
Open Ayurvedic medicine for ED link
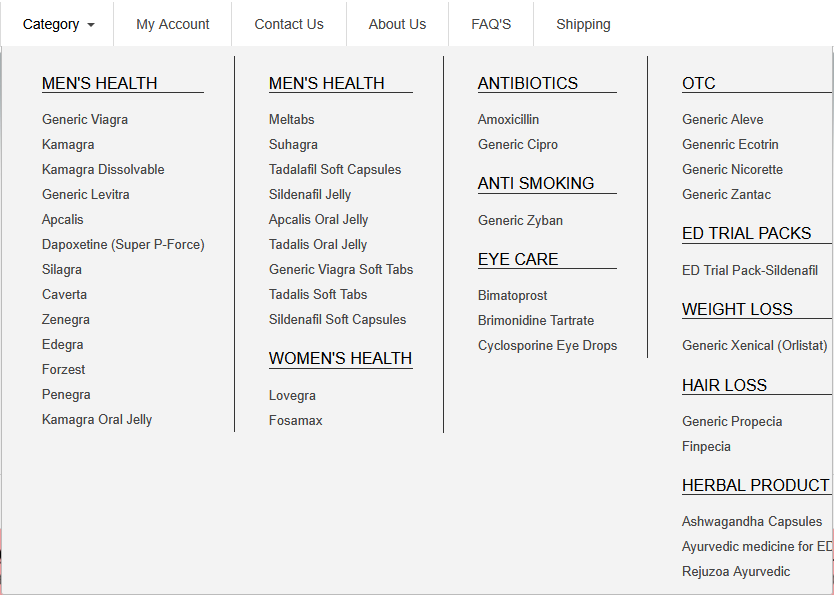pos(757,547)
